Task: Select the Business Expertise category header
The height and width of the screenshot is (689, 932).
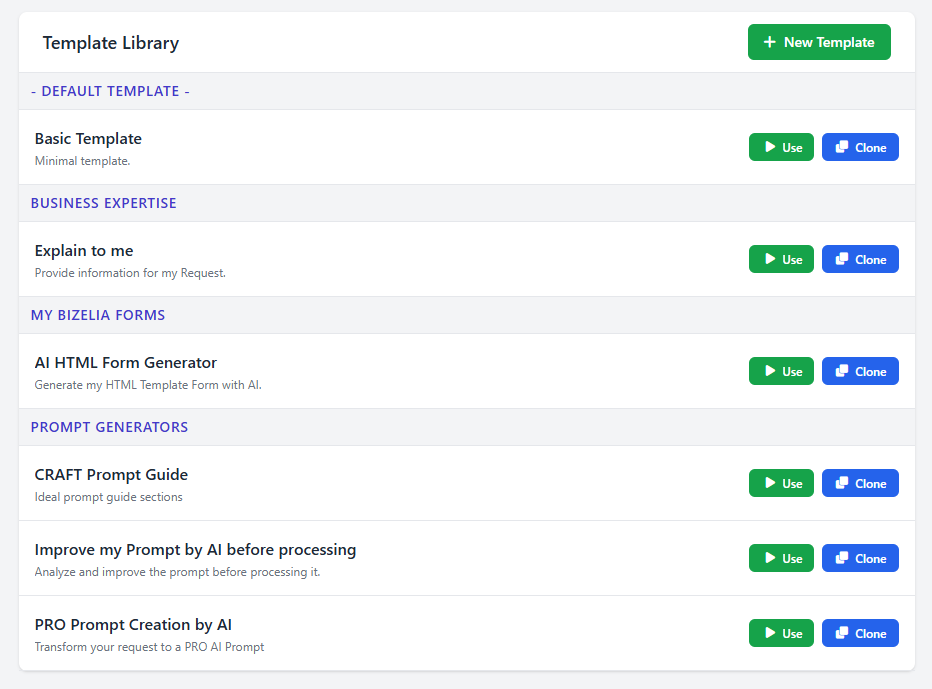Action: (103, 203)
